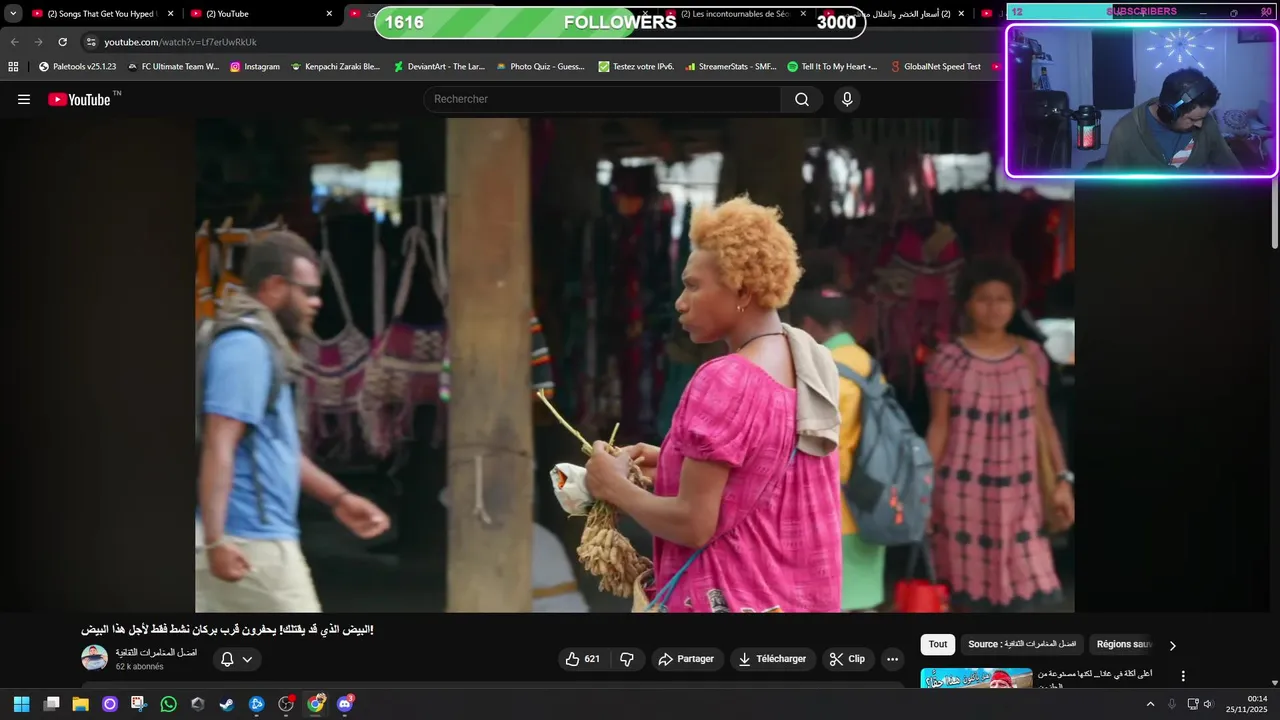This screenshot has height=720, width=1280.
Task: Open the Tell It To My Heart bookmark
Action: pos(832,67)
